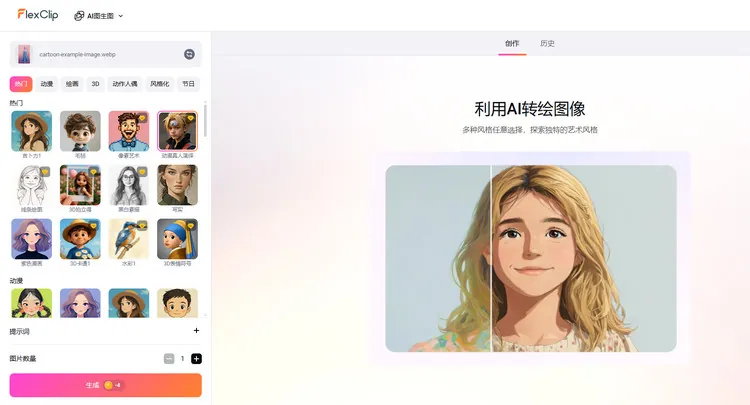Click the coin credit icon on 生成

(109, 385)
